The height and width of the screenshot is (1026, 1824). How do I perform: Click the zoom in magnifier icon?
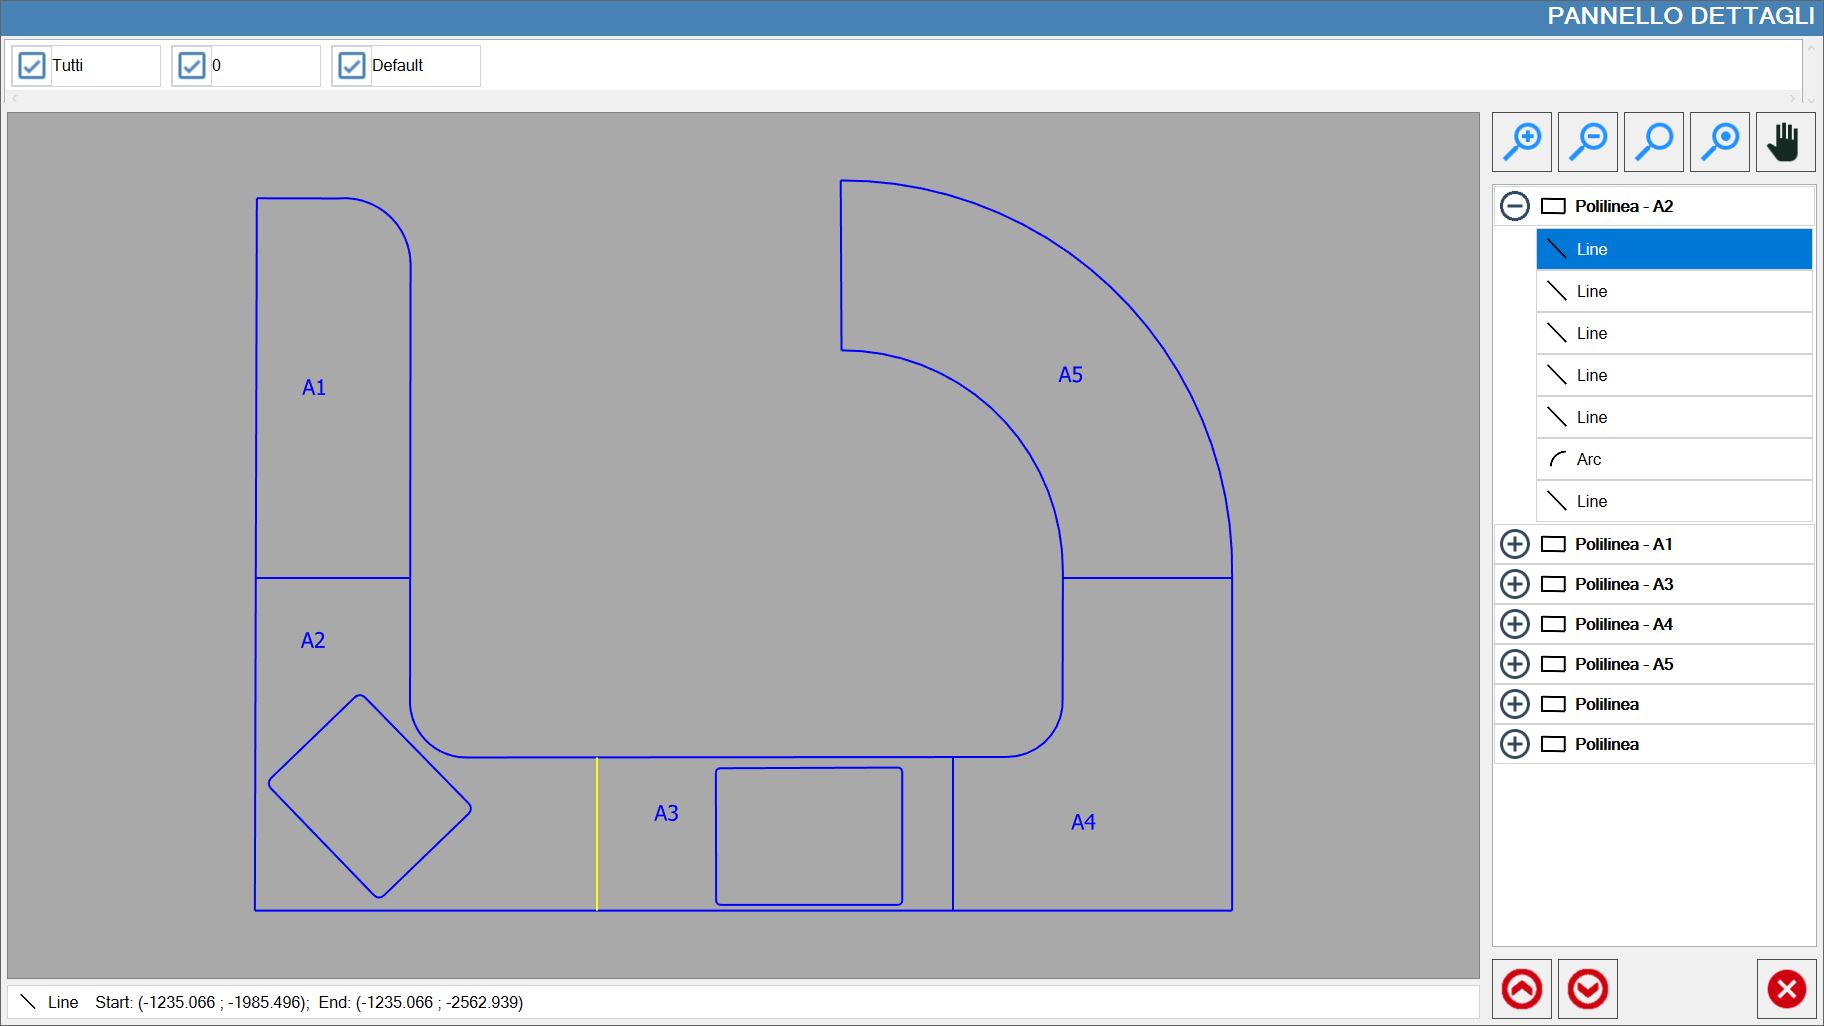point(1522,142)
